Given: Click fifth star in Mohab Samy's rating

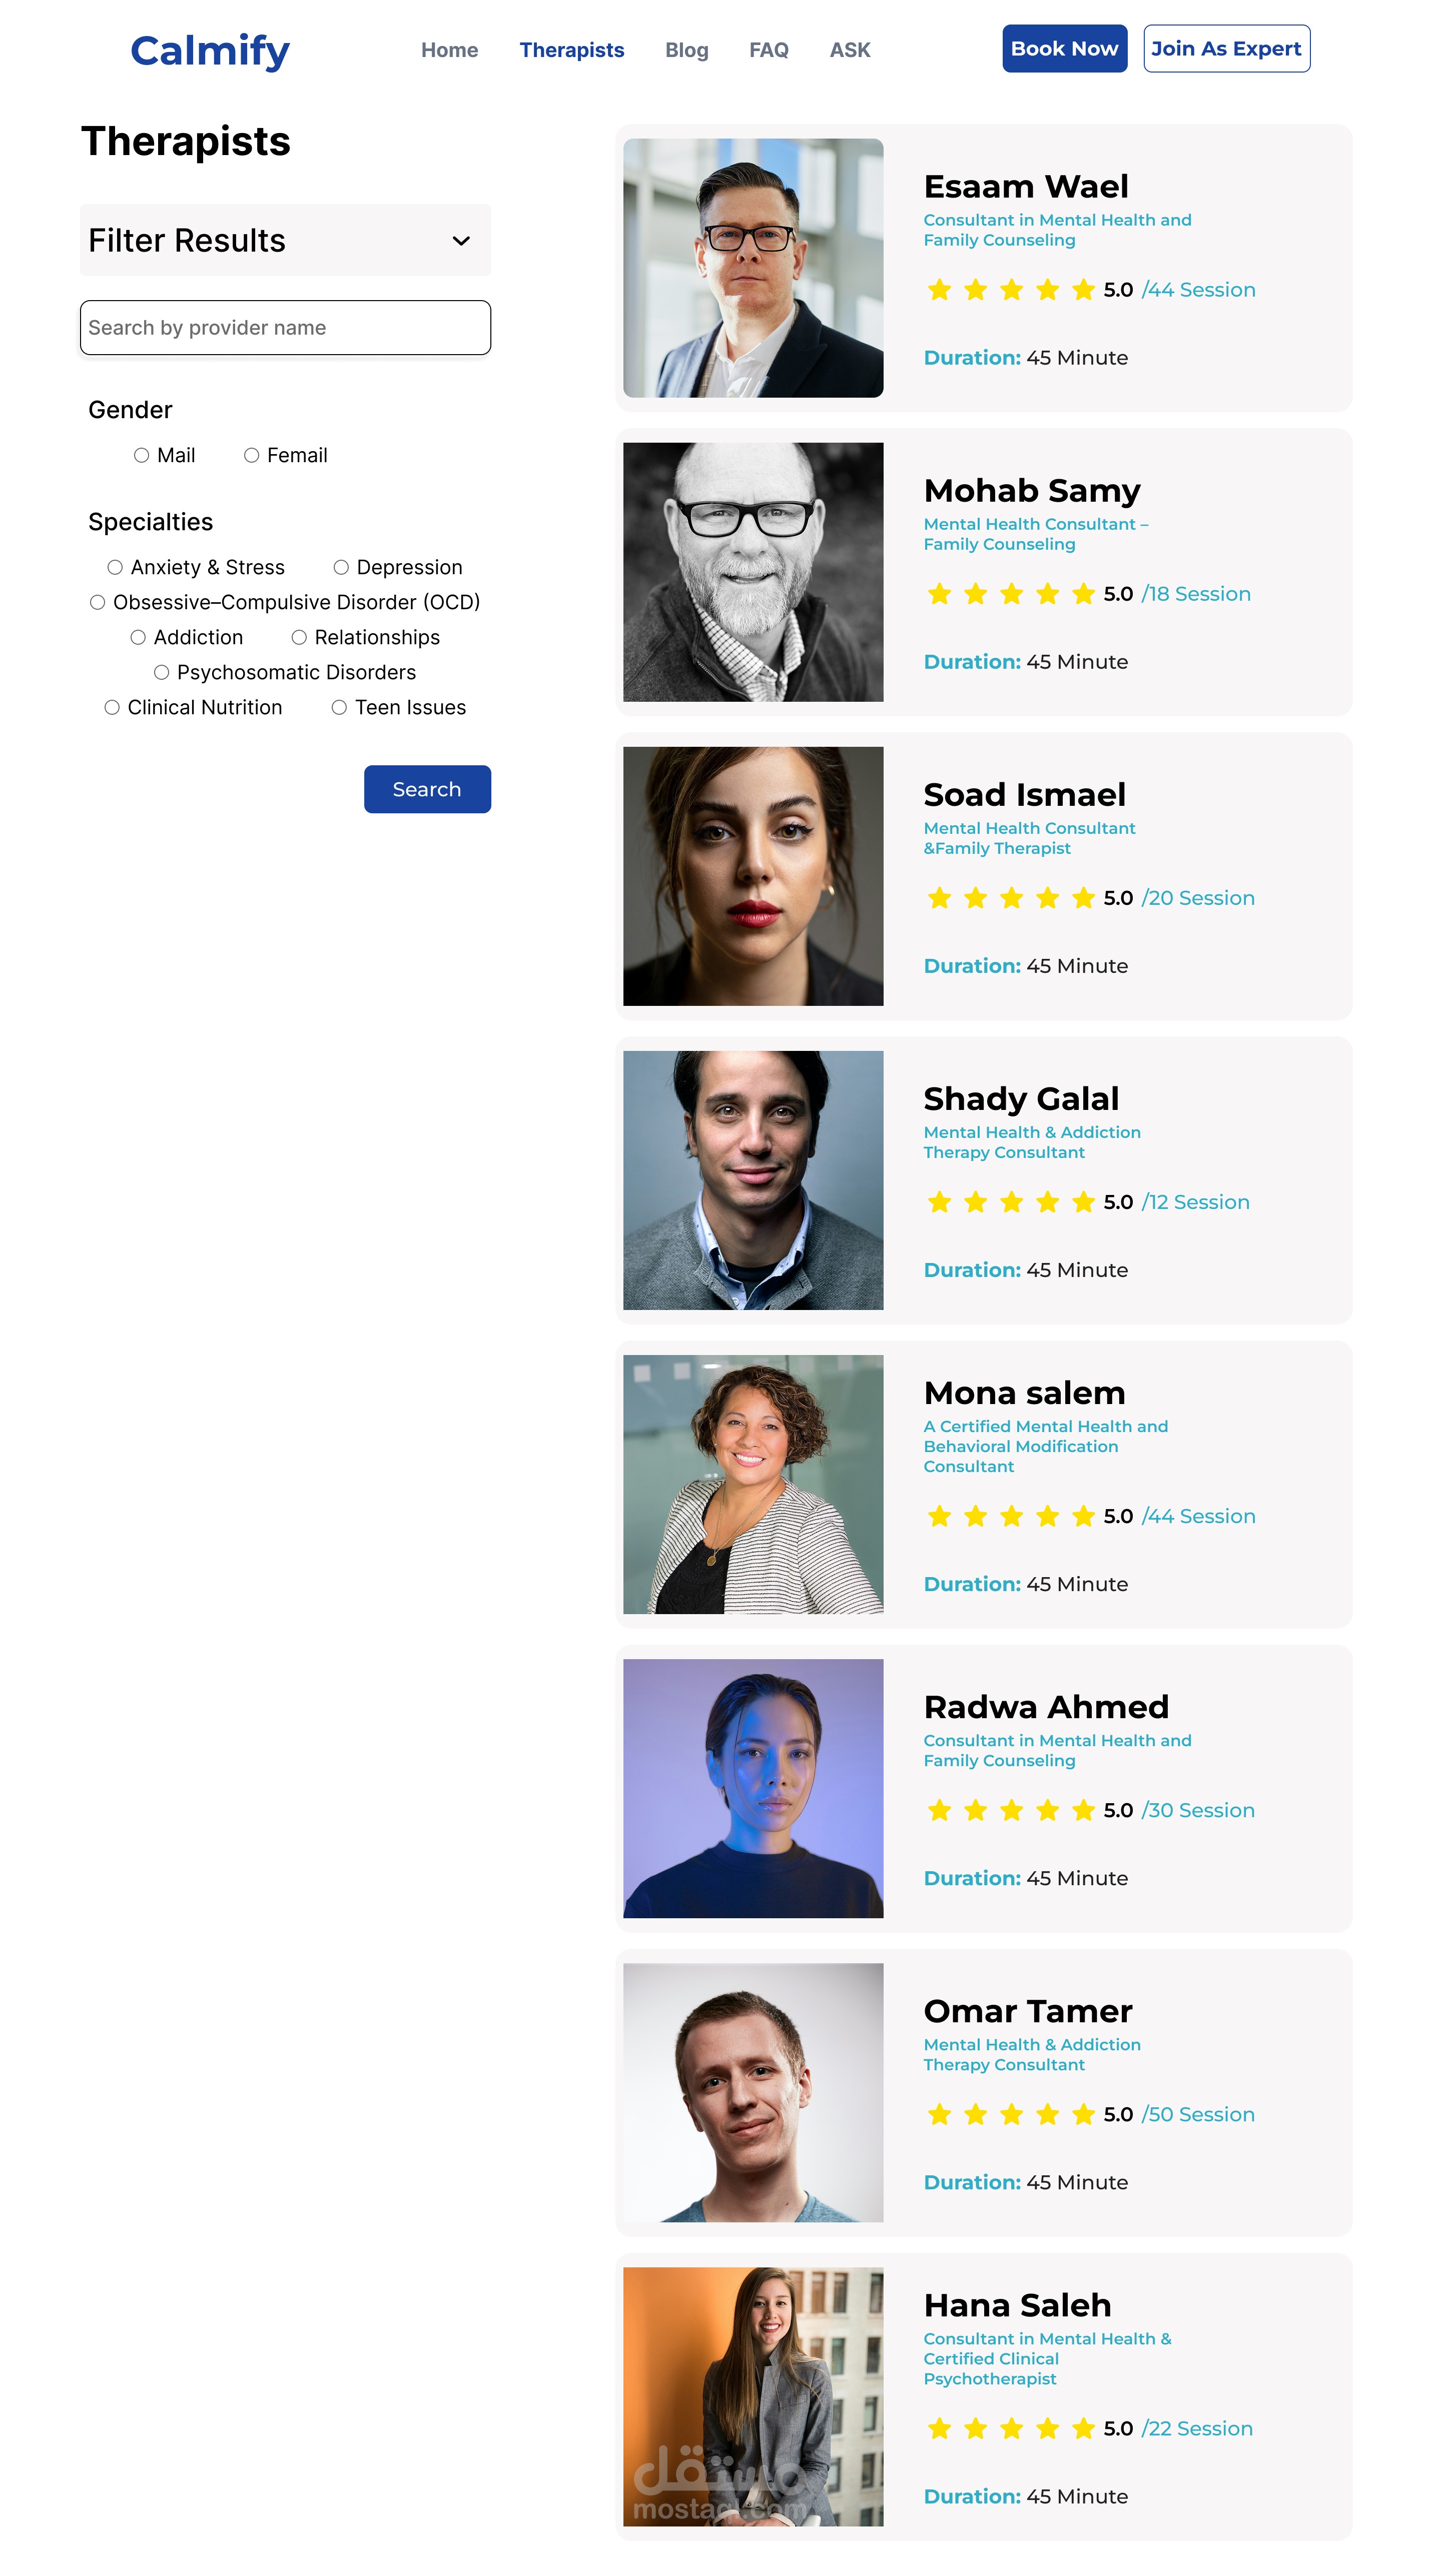Looking at the screenshot, I should coord(1083,594).
